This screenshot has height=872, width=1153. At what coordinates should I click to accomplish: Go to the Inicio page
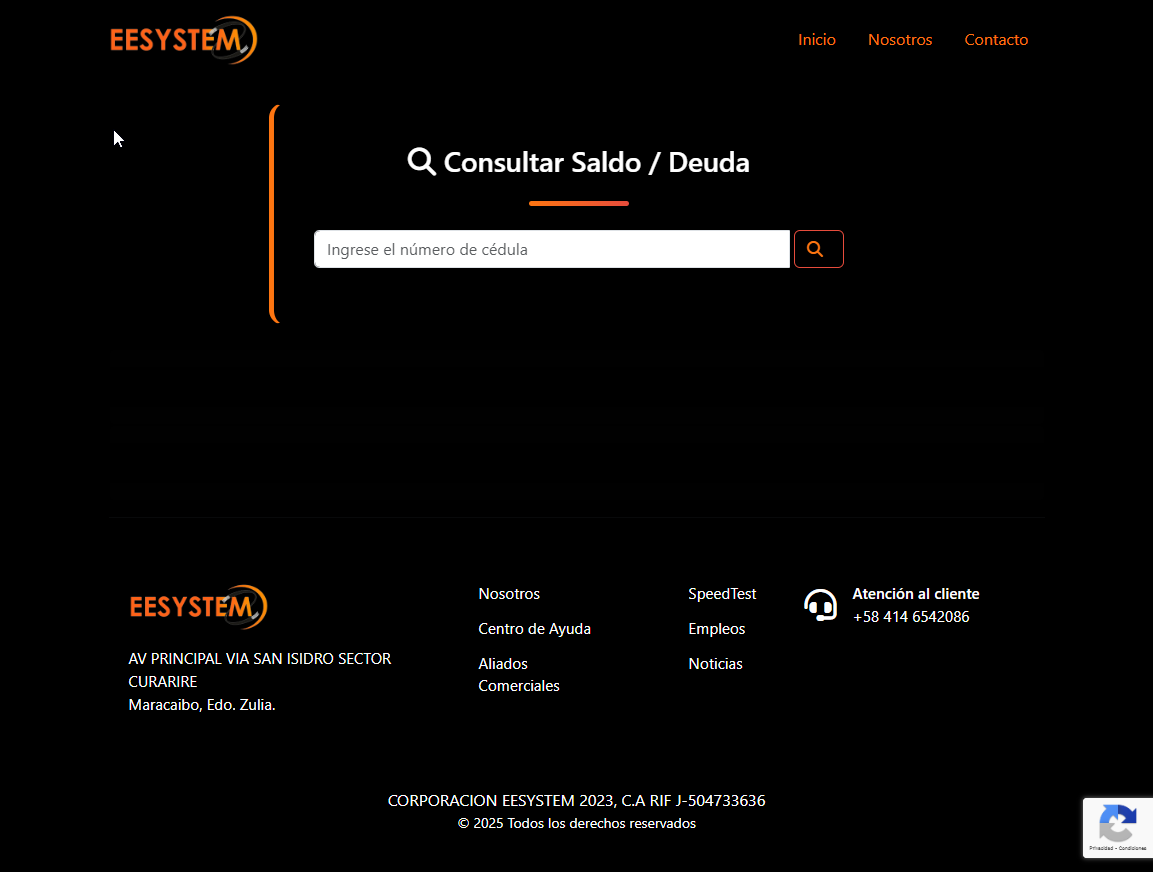816,40
